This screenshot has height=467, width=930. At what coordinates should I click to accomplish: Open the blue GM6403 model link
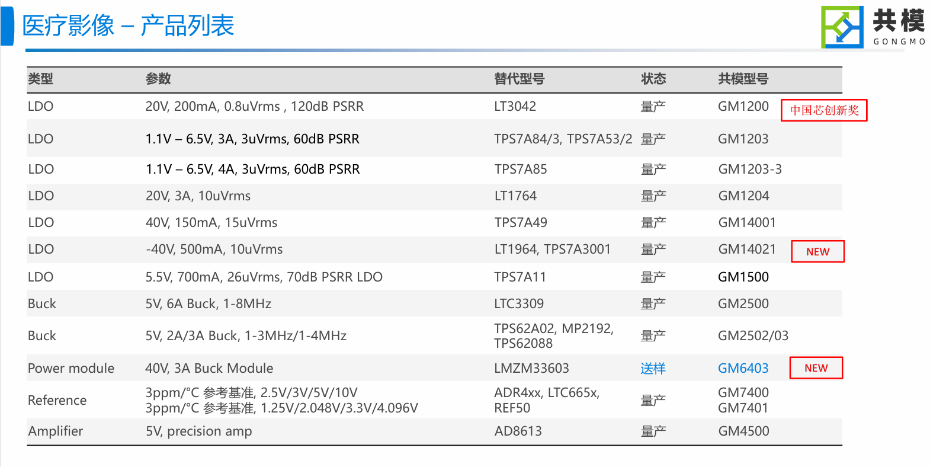[x=743, y=368]
